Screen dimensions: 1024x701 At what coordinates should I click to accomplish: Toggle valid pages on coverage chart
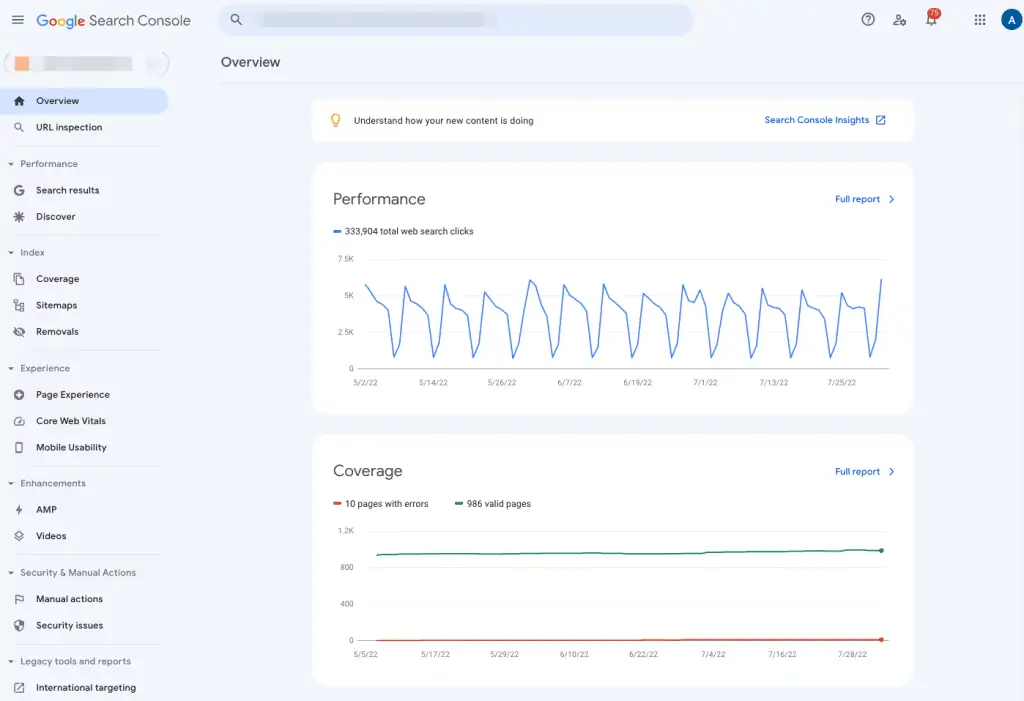pyautogui.click(x=493, y=504)
